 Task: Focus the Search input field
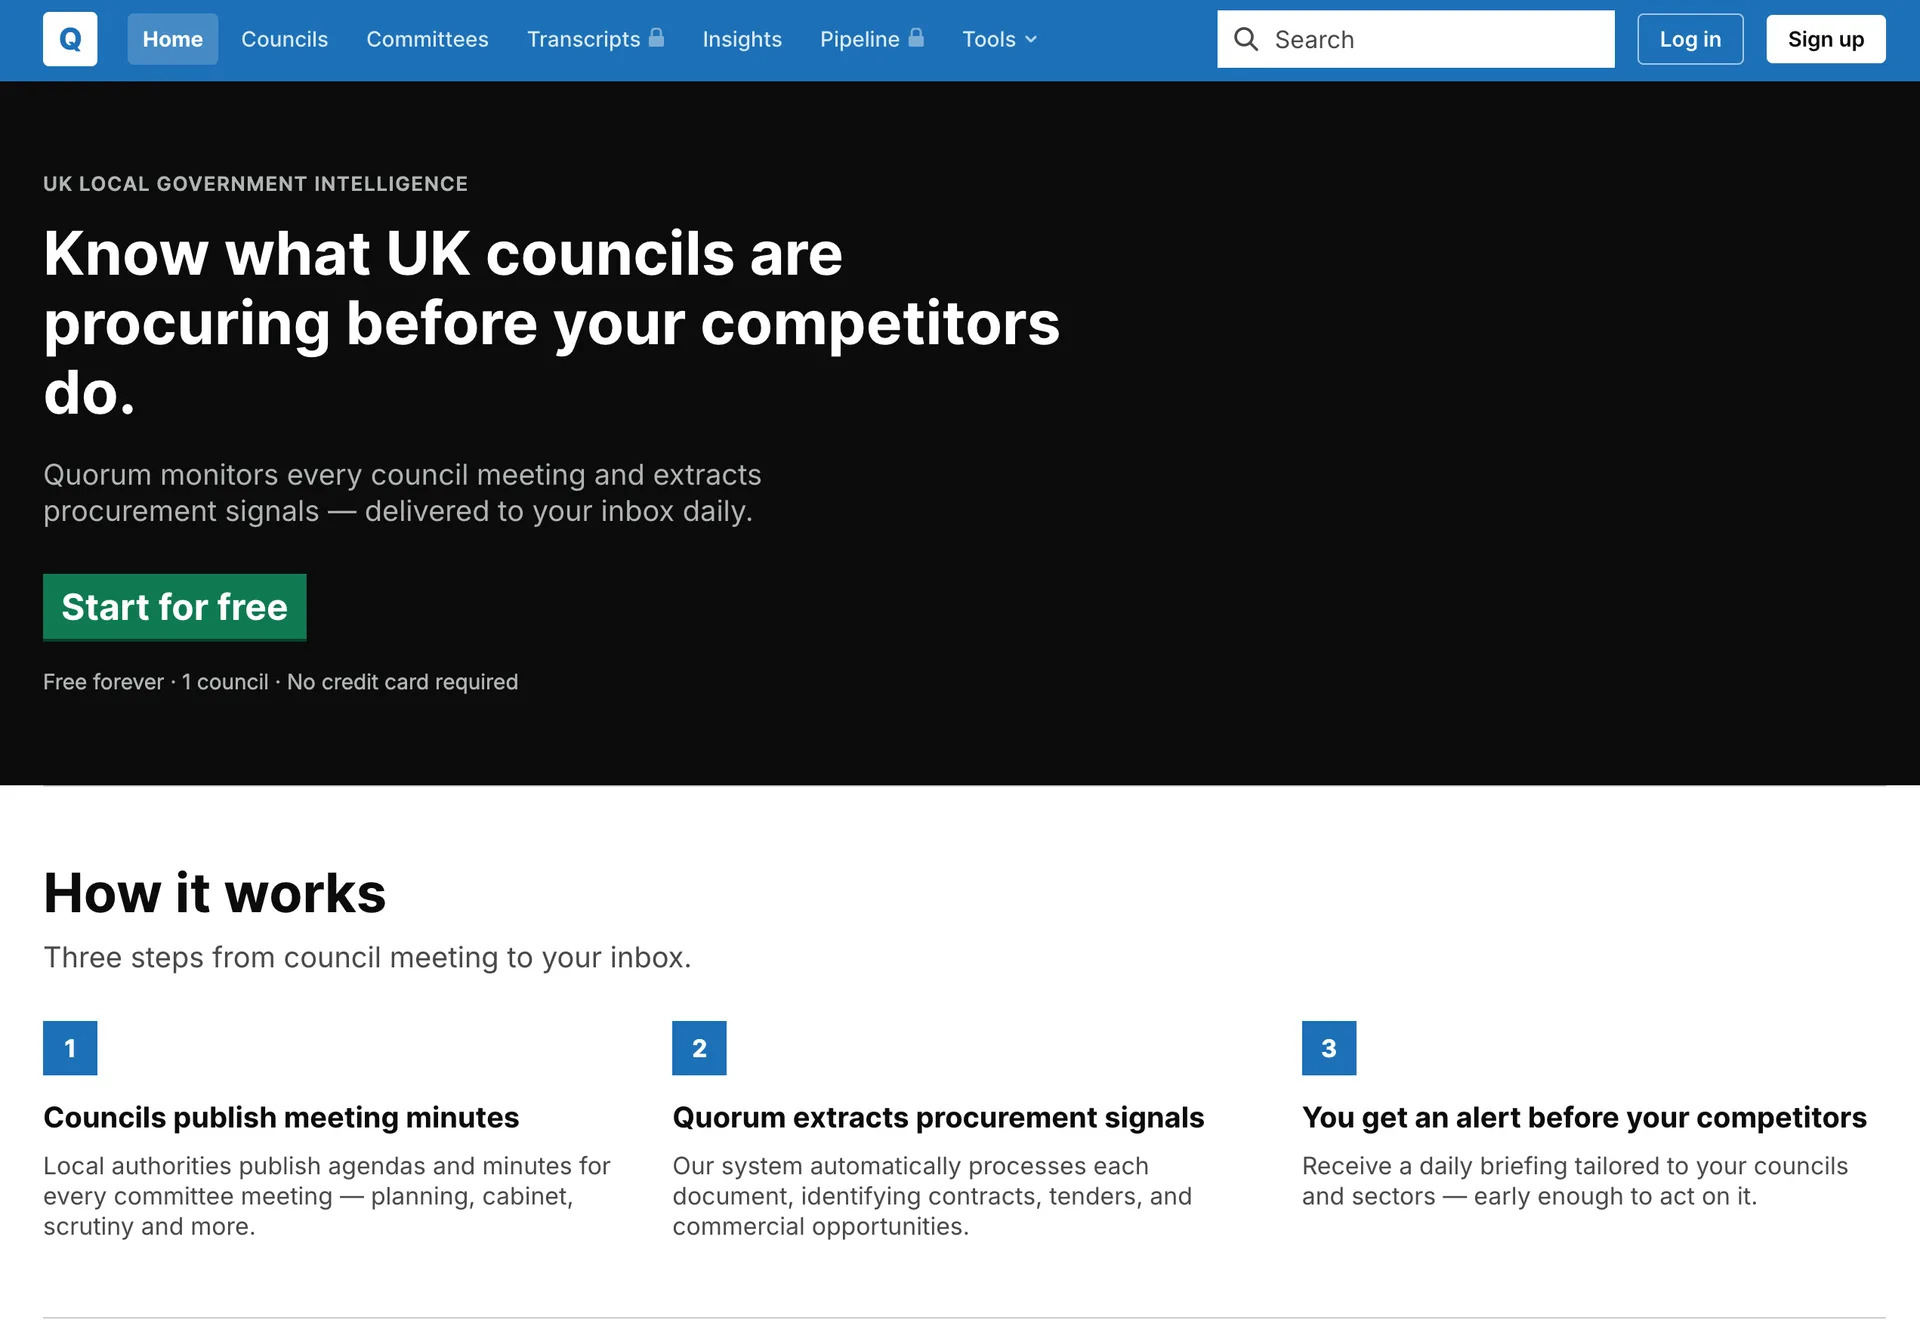(1416, 39)
